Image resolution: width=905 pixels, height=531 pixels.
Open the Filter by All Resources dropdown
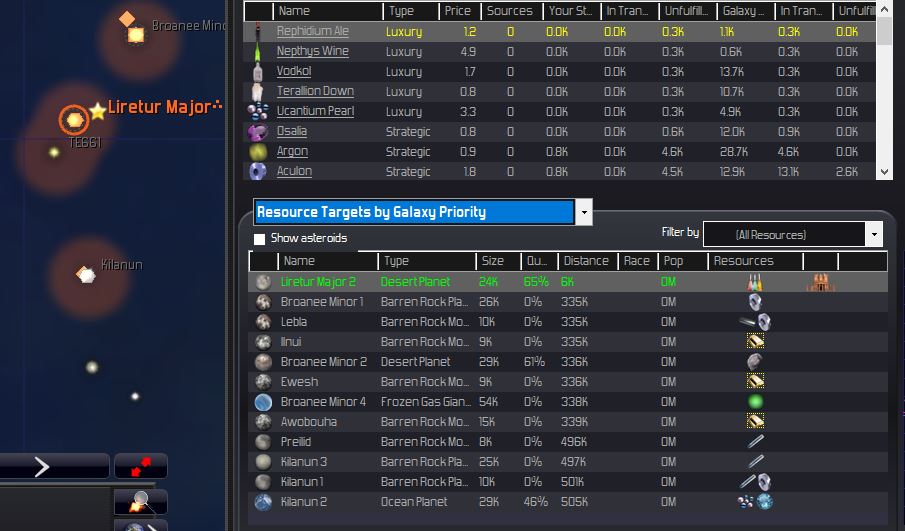point(874,234)
